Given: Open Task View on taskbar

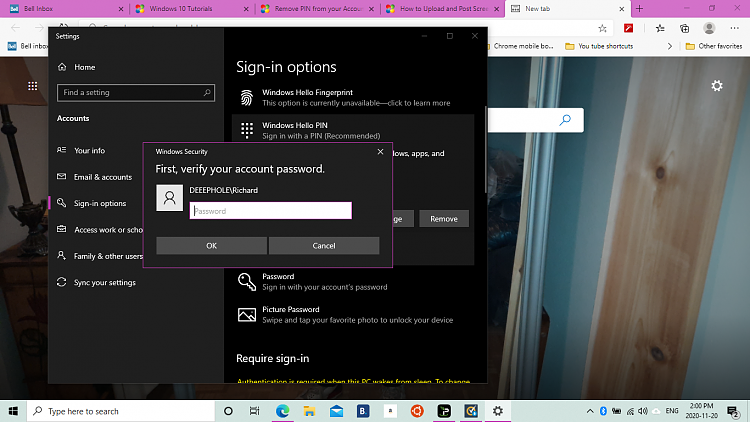Looking at the screenshot, I should tap(254, 411).
